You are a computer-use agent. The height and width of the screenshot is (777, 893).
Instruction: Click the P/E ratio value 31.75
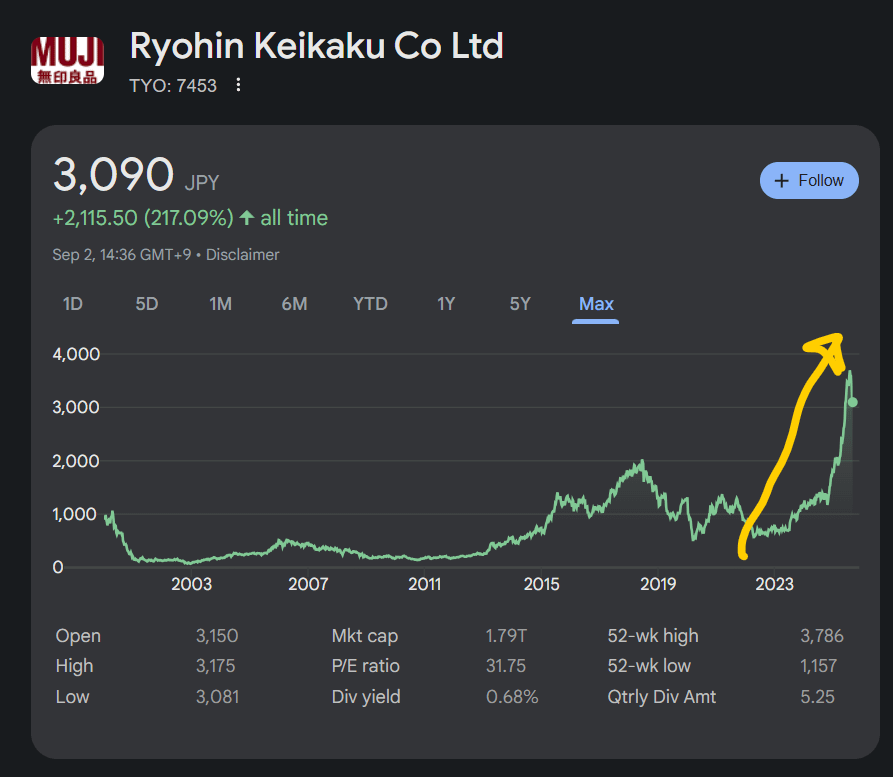[506, 666]
